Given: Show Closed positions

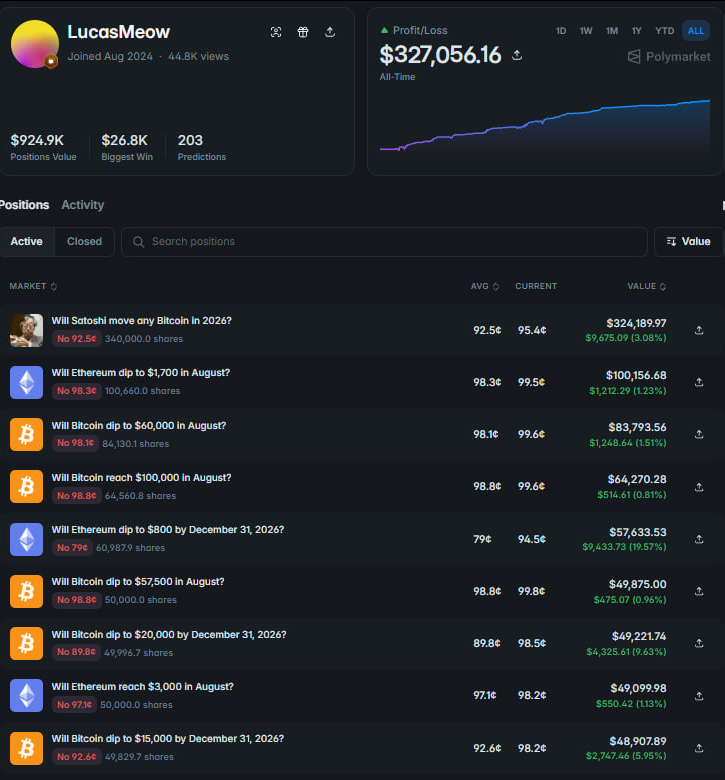Looking at the screenshot, I should click(85, 242).
